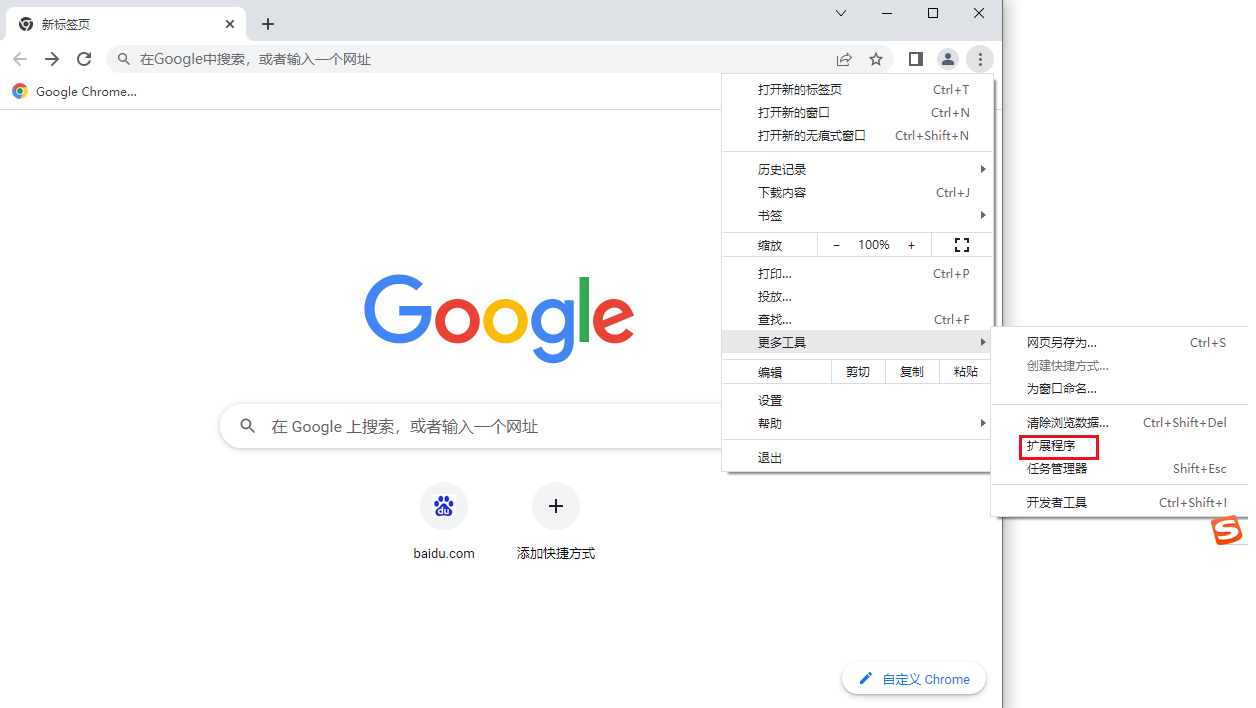Click the Sogou input method S icon
The image size is (1256, 708).
coord(1227,531)
